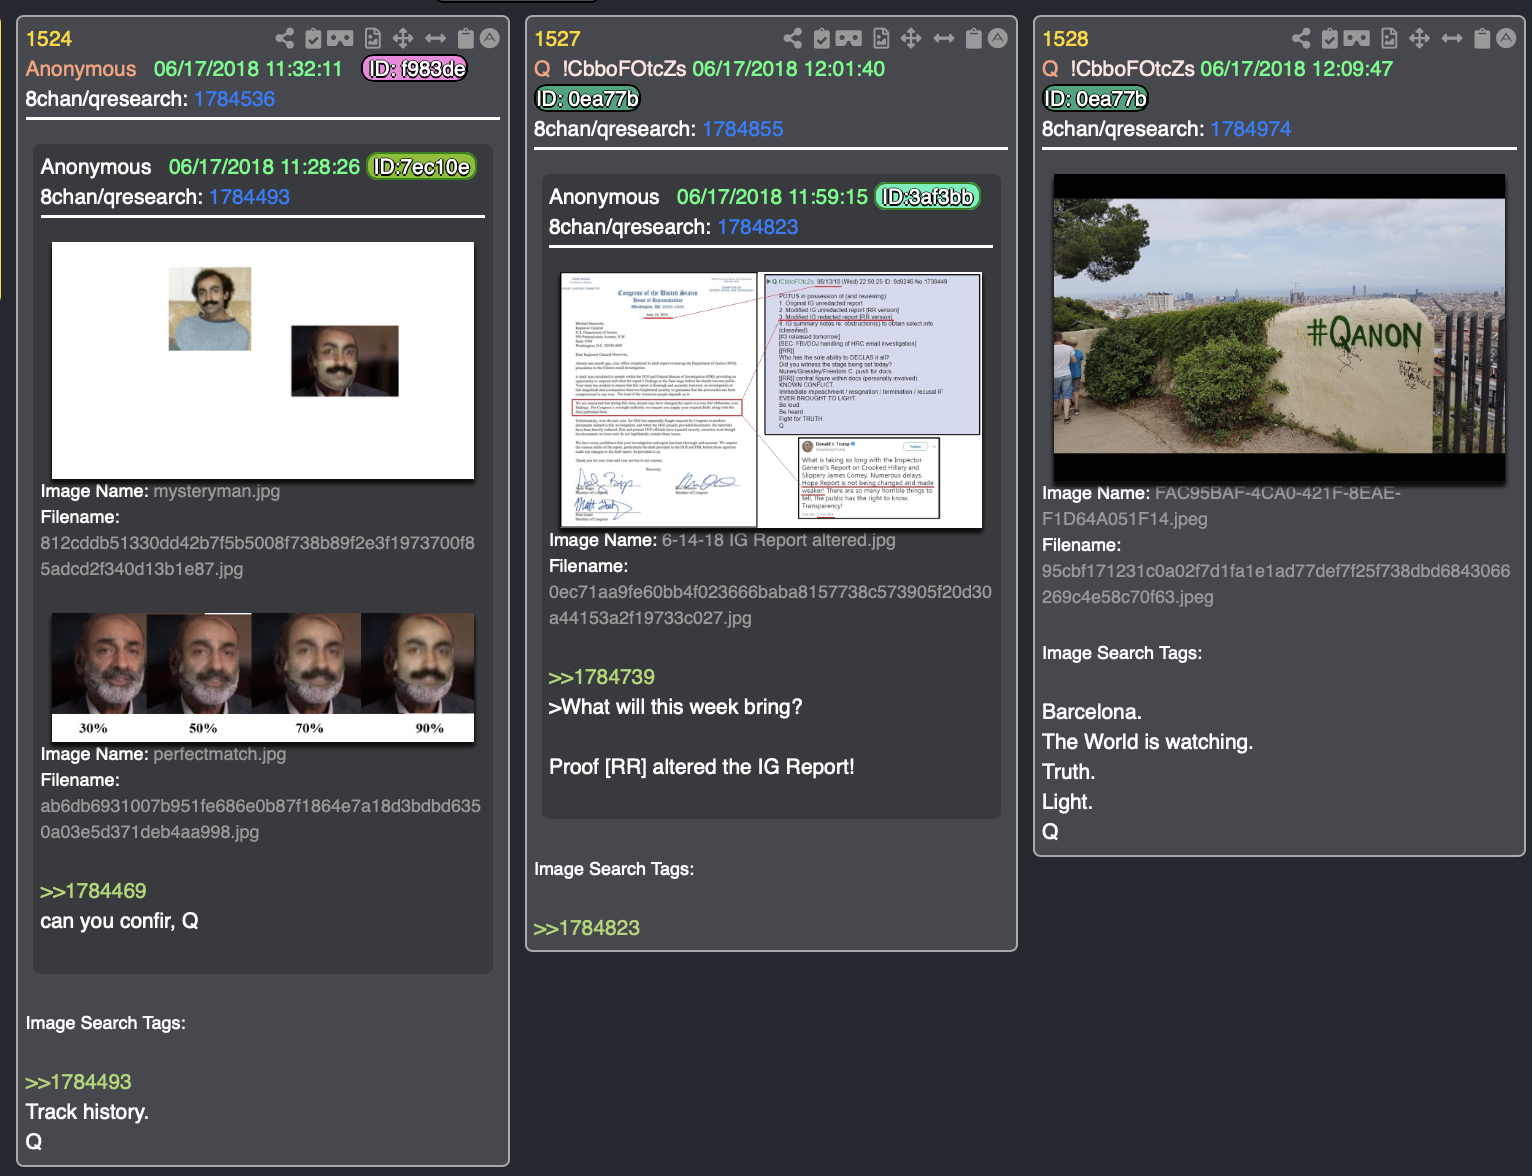The width and height of the screenshot is (1532, 1176).
Task: Click the ID: 0ea77b badge on post 1528
Action: 1095,99
